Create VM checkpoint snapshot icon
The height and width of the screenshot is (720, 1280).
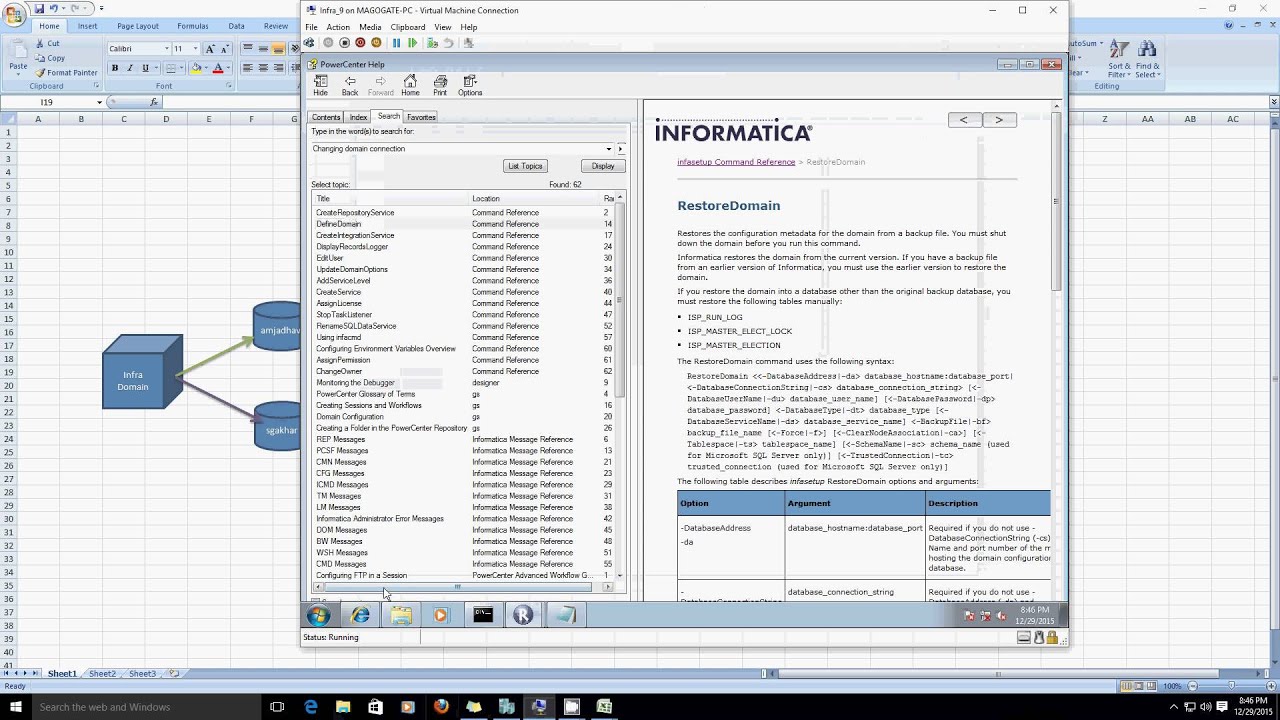point(432,43)
